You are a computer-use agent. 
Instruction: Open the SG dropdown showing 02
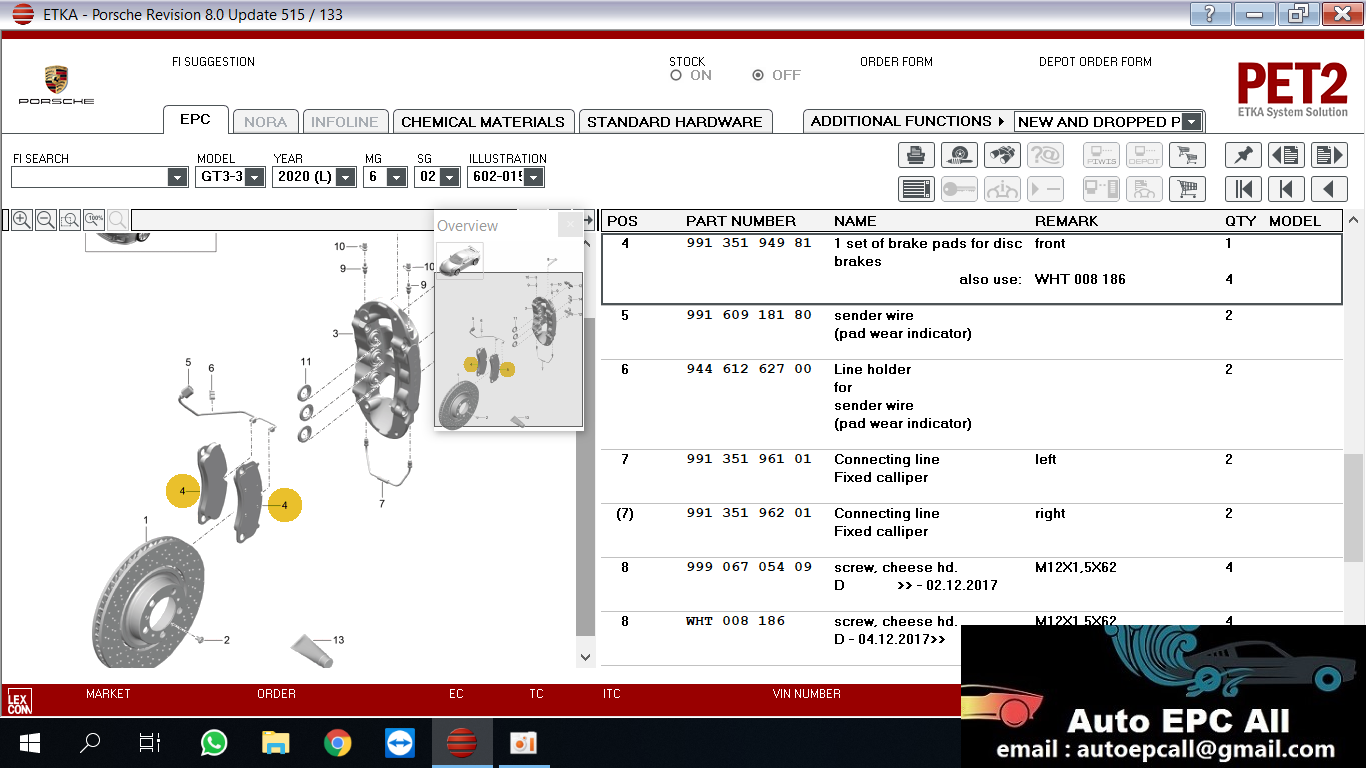coord(449,177)
